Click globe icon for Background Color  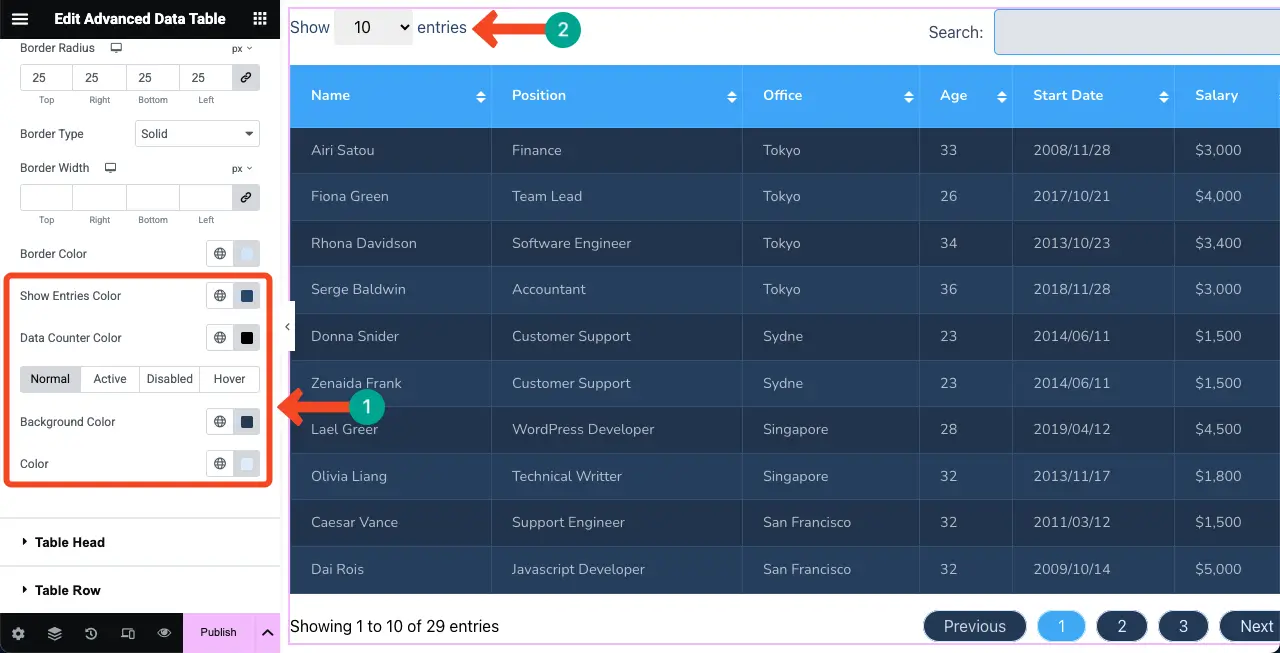click(x=220, y=422)
